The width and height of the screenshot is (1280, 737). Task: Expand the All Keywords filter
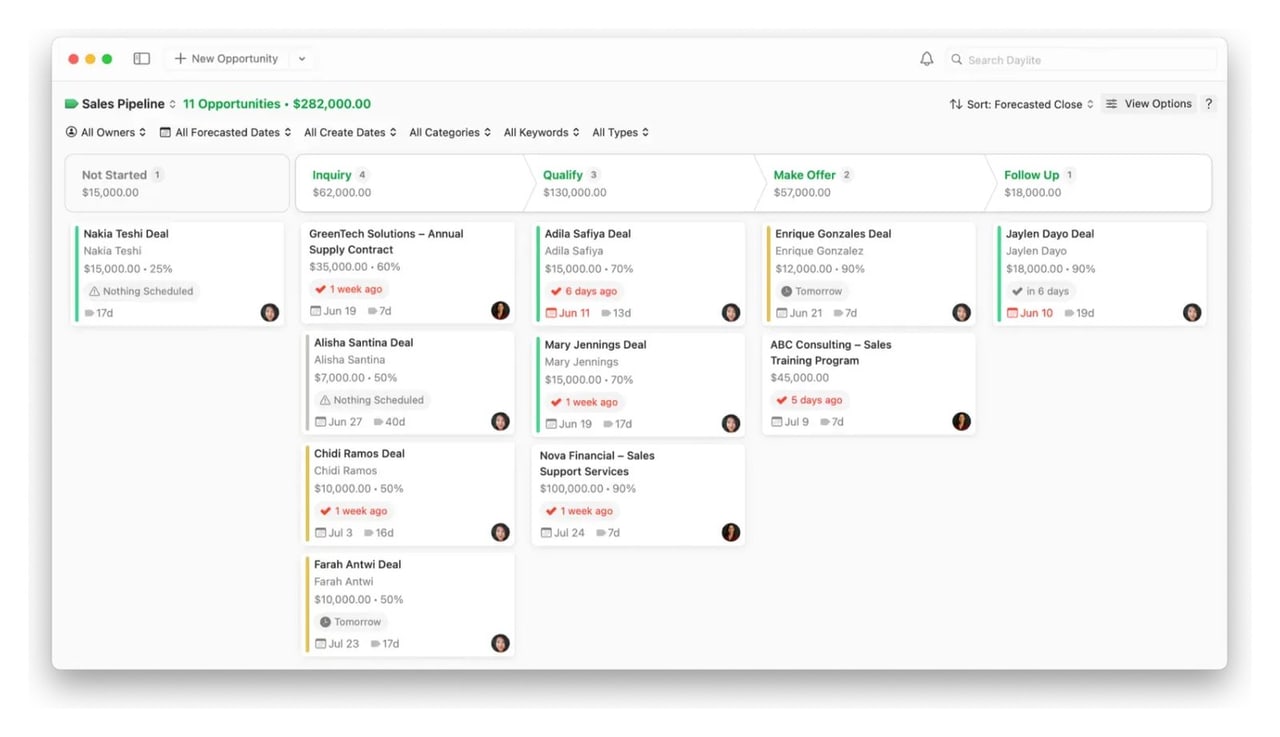542,132
